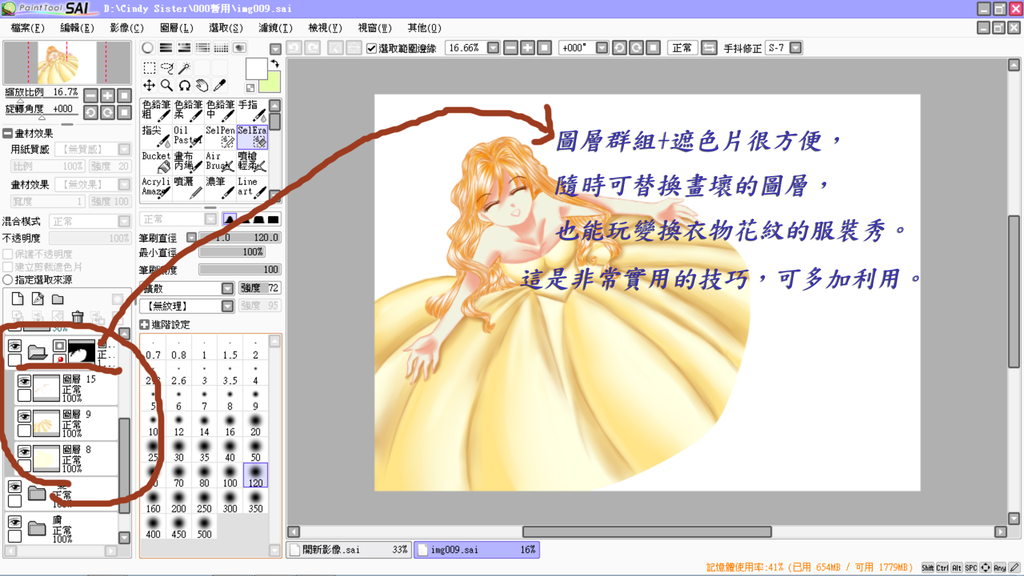Create a new layer folder
The image size is (1024, 576).
[58, 299]
